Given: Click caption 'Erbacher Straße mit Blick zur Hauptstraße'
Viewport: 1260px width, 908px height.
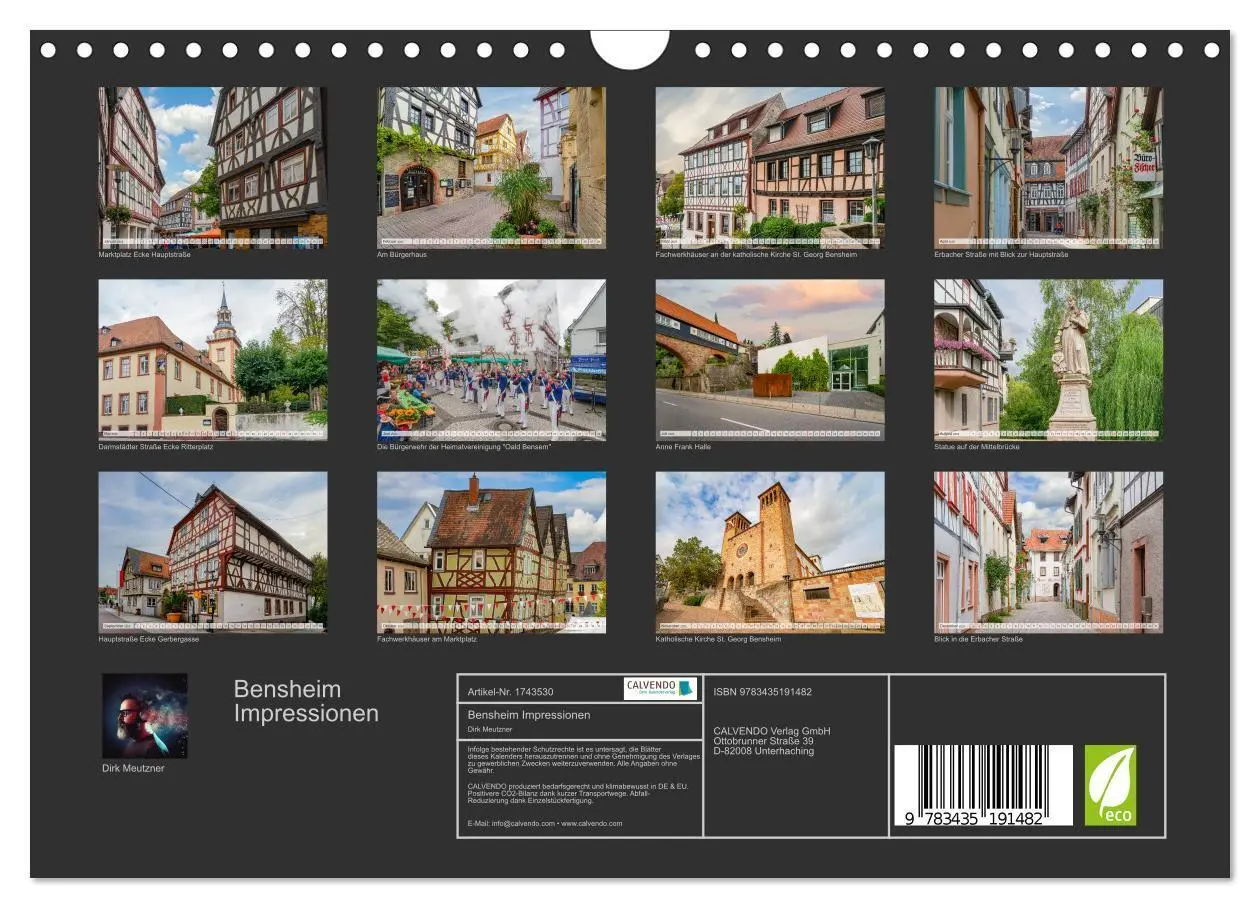Looking at the screenshot, I should coord(1001,255).
